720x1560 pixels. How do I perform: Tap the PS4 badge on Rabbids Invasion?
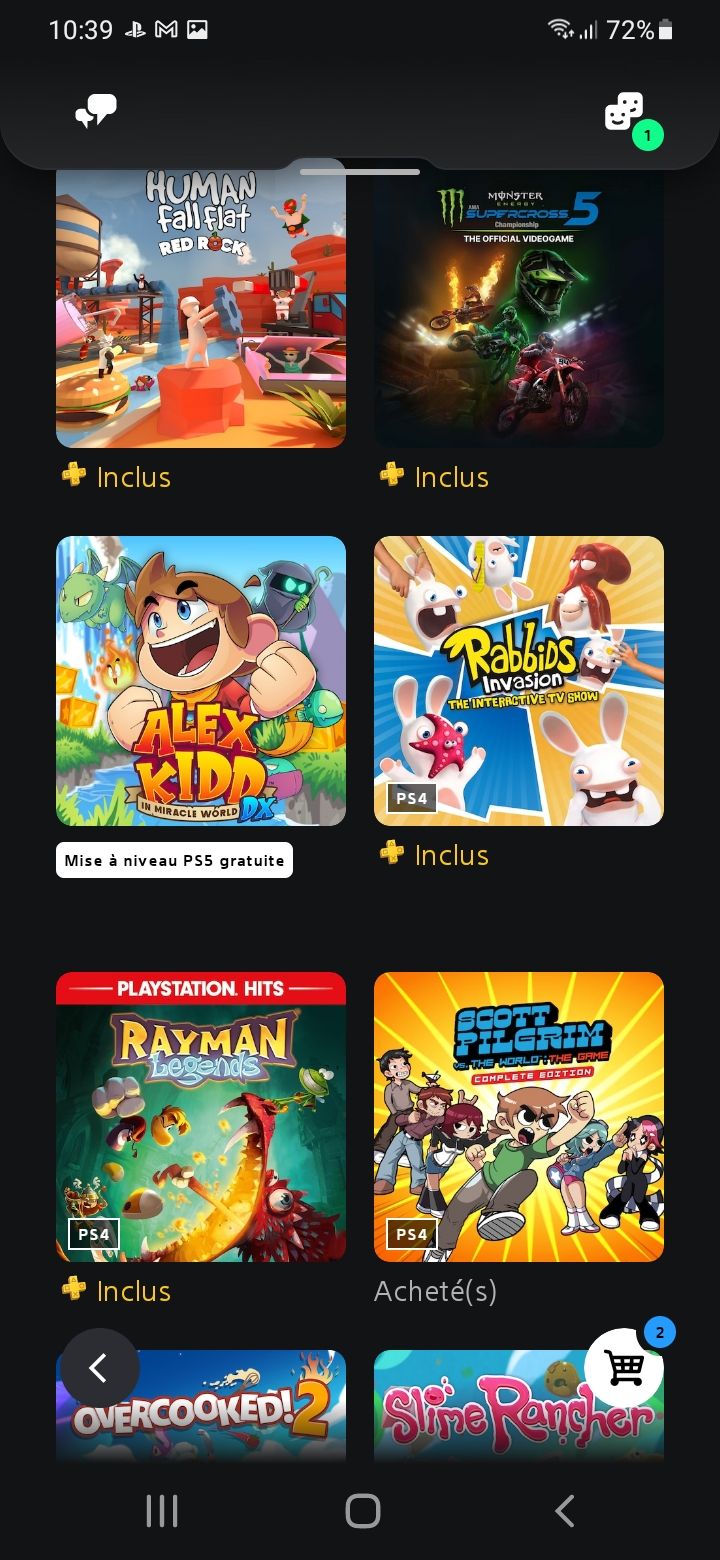(412, 798)
